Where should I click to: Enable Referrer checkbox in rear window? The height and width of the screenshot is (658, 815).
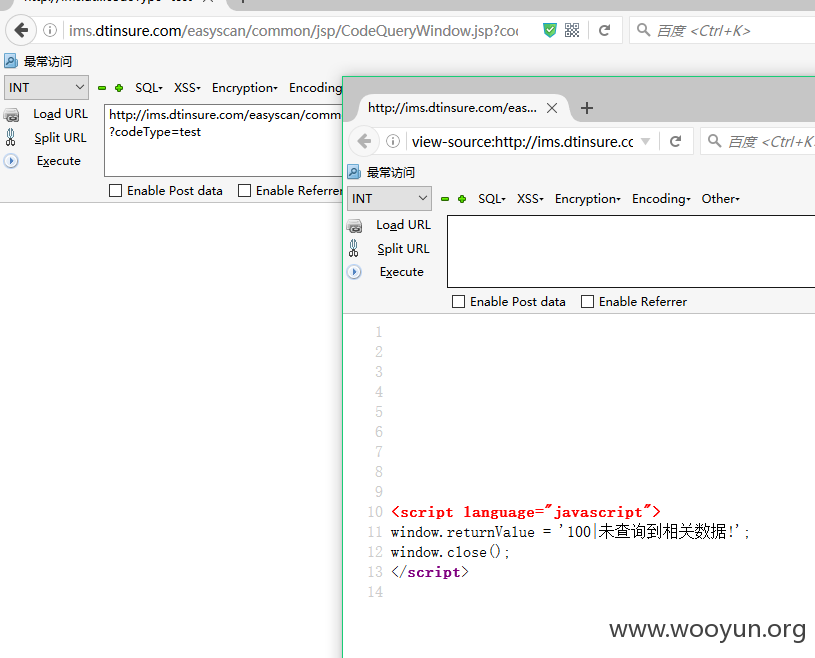[244, 191]
